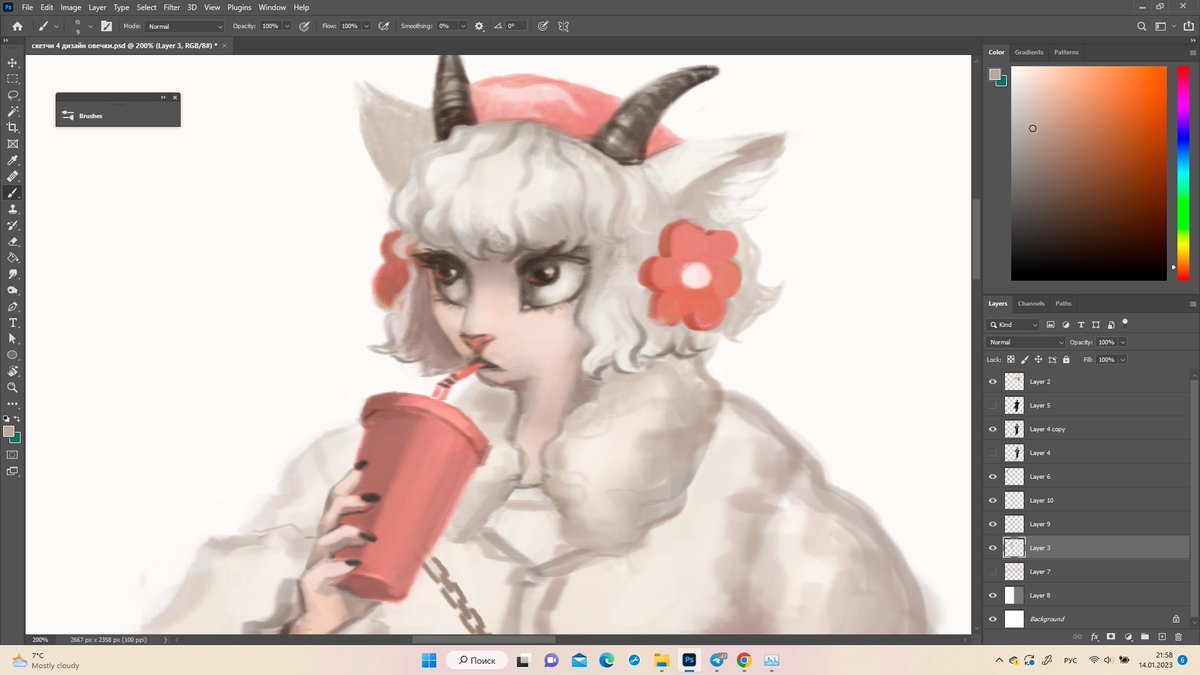Select the Eyedropper tool
1200x675 pixels.
pyautogui.click(x=13, y=160)
